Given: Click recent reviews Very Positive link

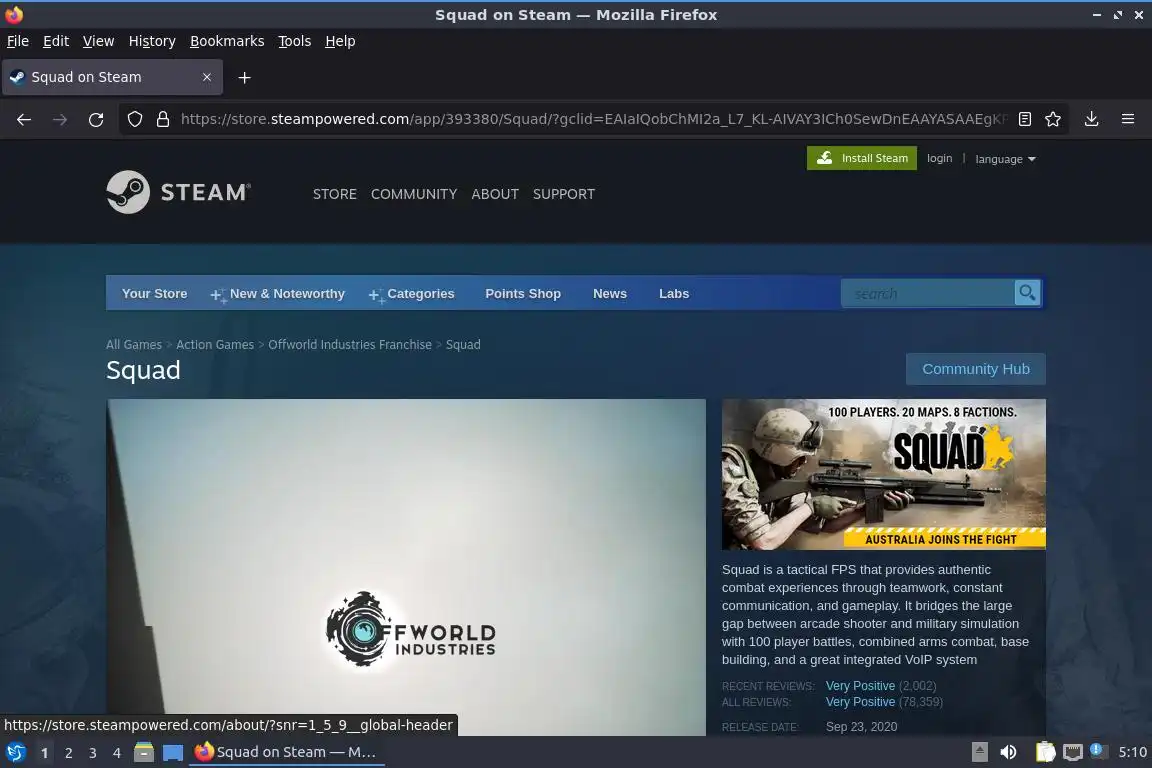Looking at the screenshot, I should (860, 686).
